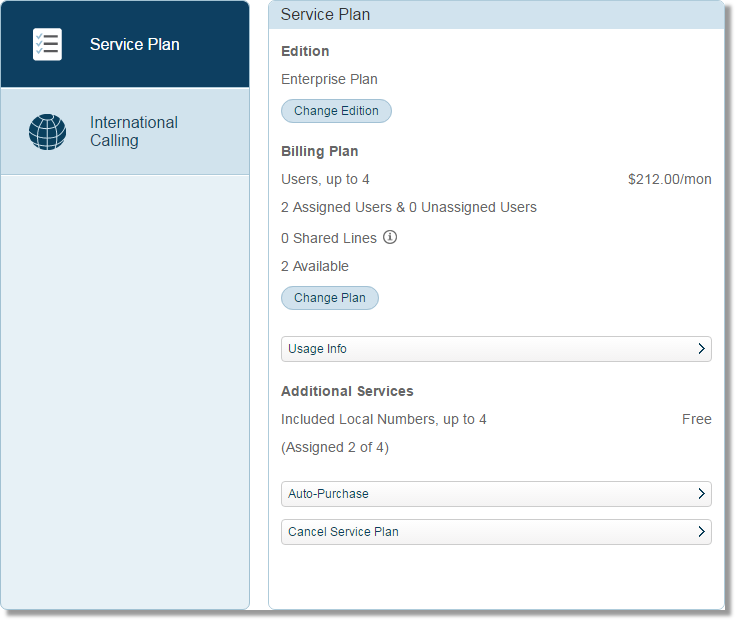
Task: Click the Cancel Service Plan chevron arrow
Action: (701, 532)
